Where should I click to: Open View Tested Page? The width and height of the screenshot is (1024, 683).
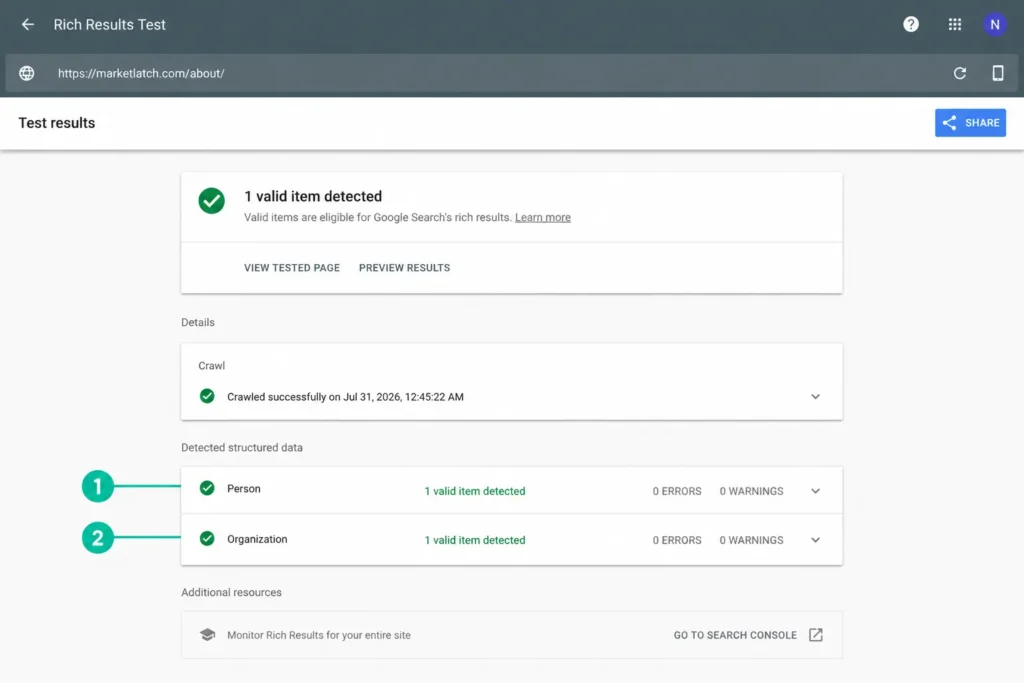(292, 268)
